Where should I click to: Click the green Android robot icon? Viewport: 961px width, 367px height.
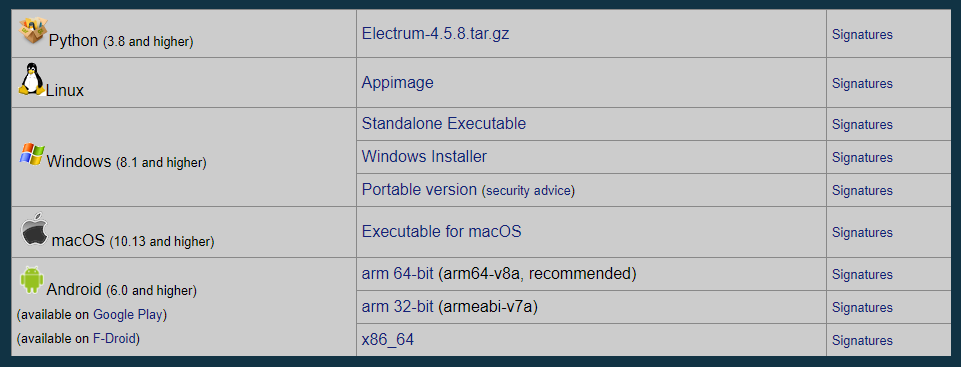32,279
